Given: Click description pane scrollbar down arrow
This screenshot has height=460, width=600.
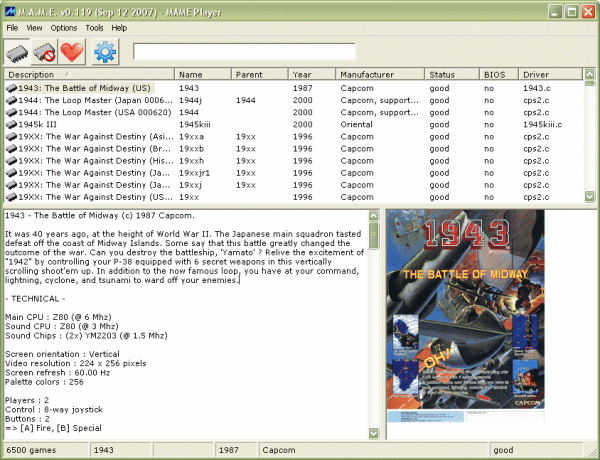Looking at the screenshot, I should coord(373,433).
